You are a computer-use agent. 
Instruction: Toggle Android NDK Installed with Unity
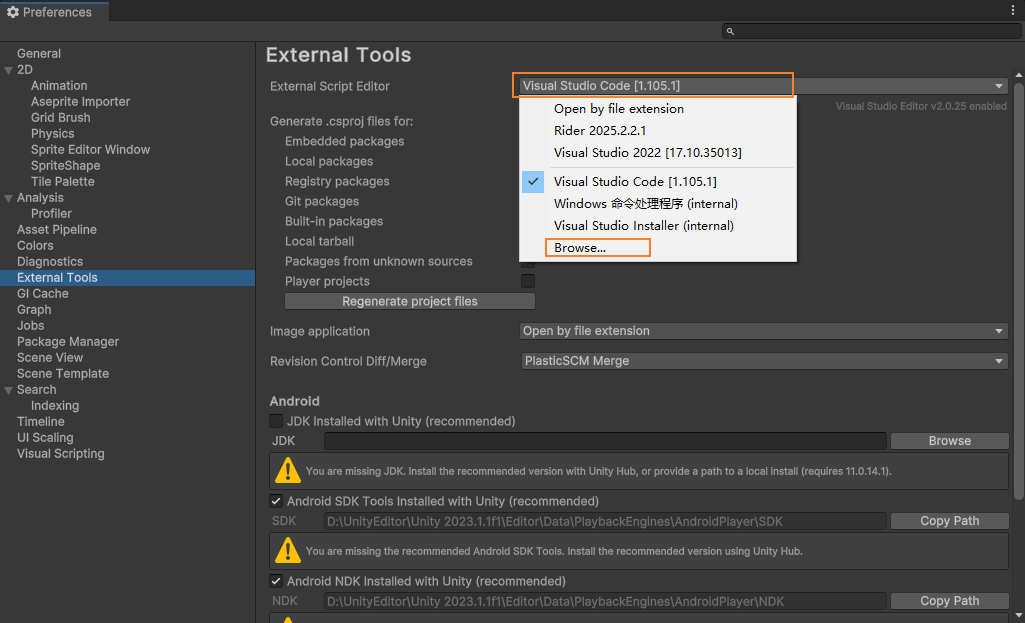click(277, 581)
